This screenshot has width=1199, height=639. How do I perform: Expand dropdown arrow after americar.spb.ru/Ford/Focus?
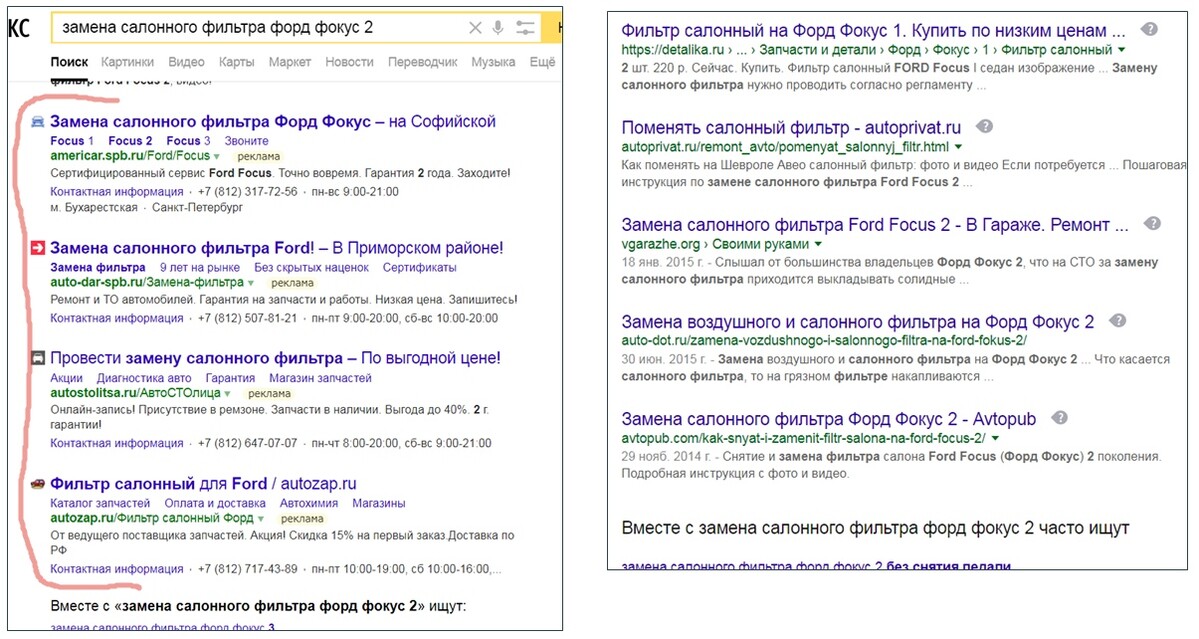(x=217, y=156)
